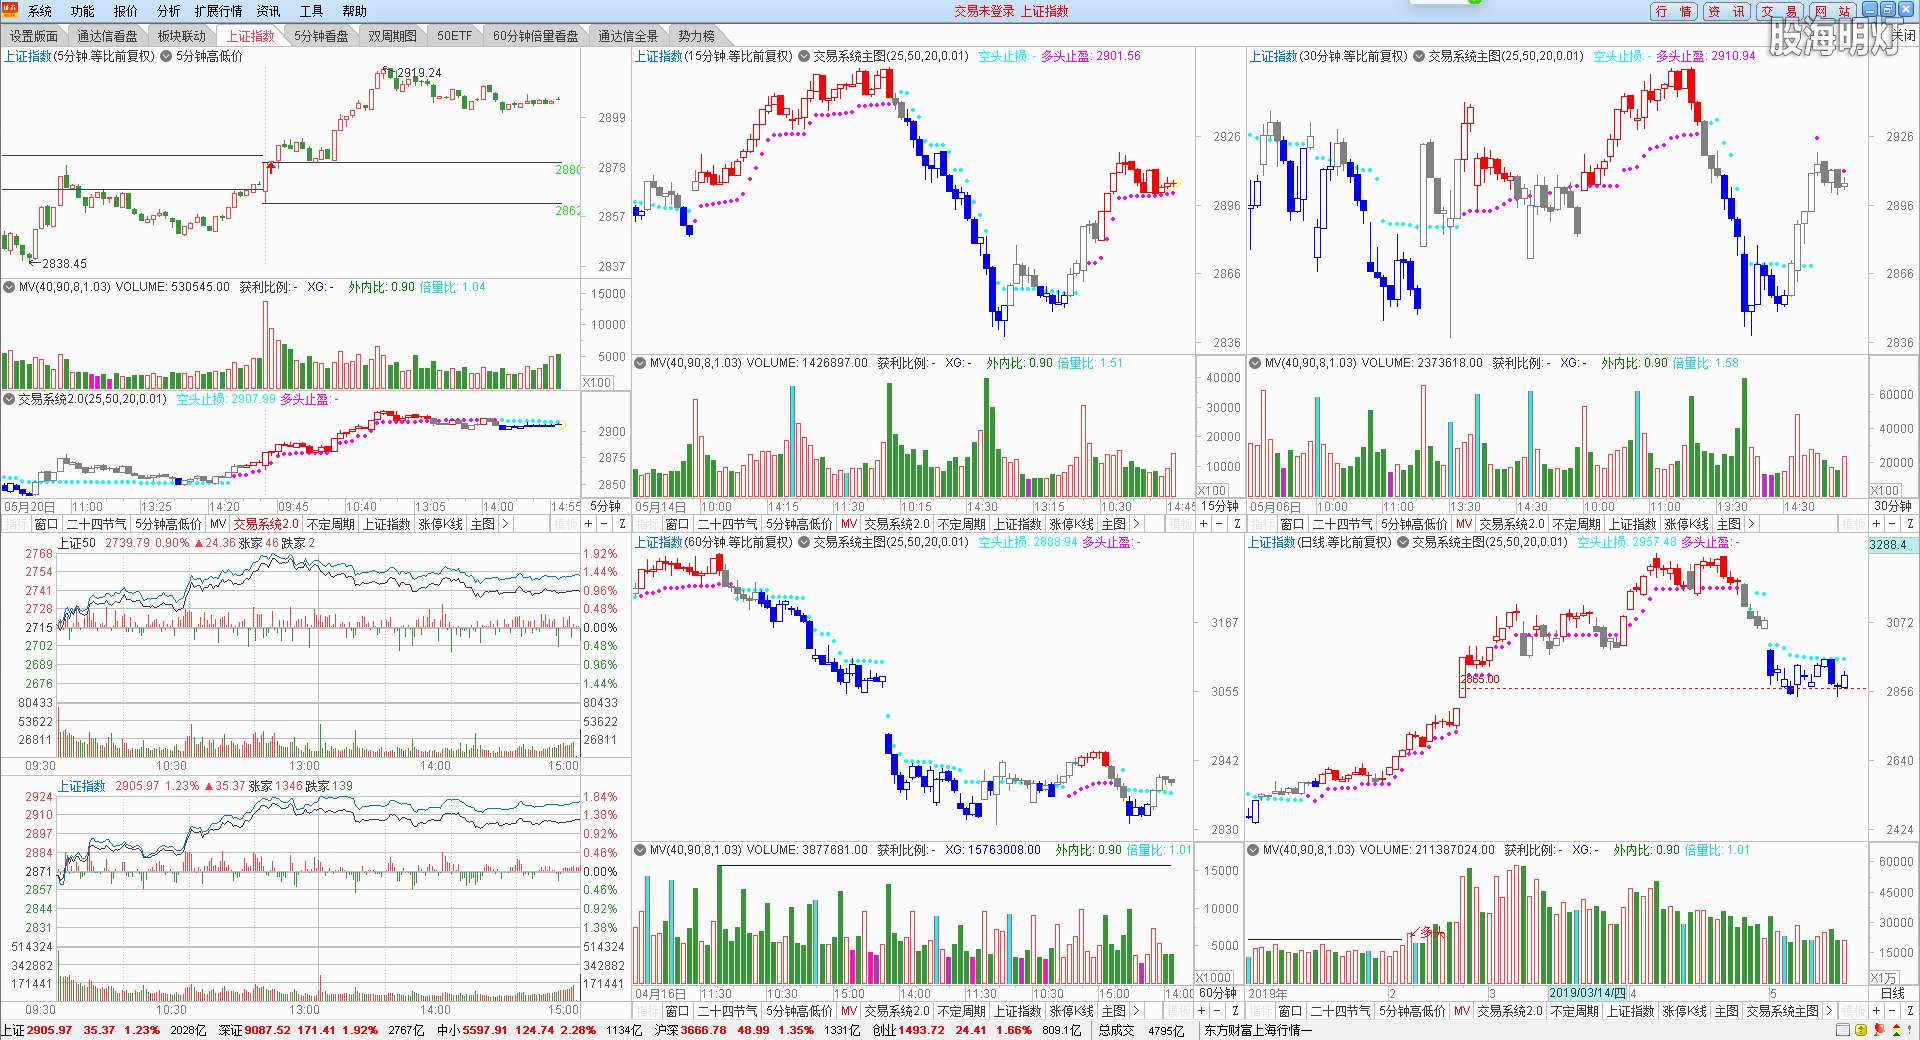Click the 窗口 button in the 60-minute panel
The height and width of the screenshot is (1040, 1920).
tap(677, 1011)
